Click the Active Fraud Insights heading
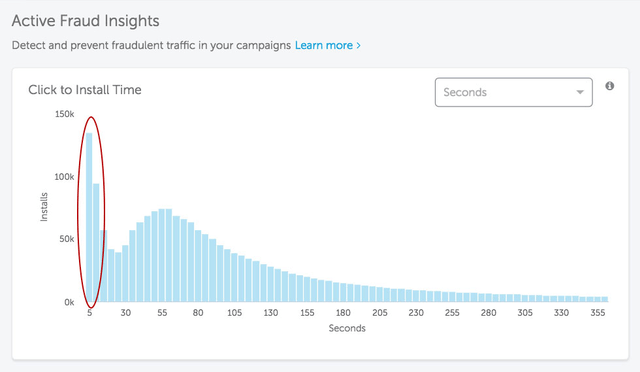 85,21
